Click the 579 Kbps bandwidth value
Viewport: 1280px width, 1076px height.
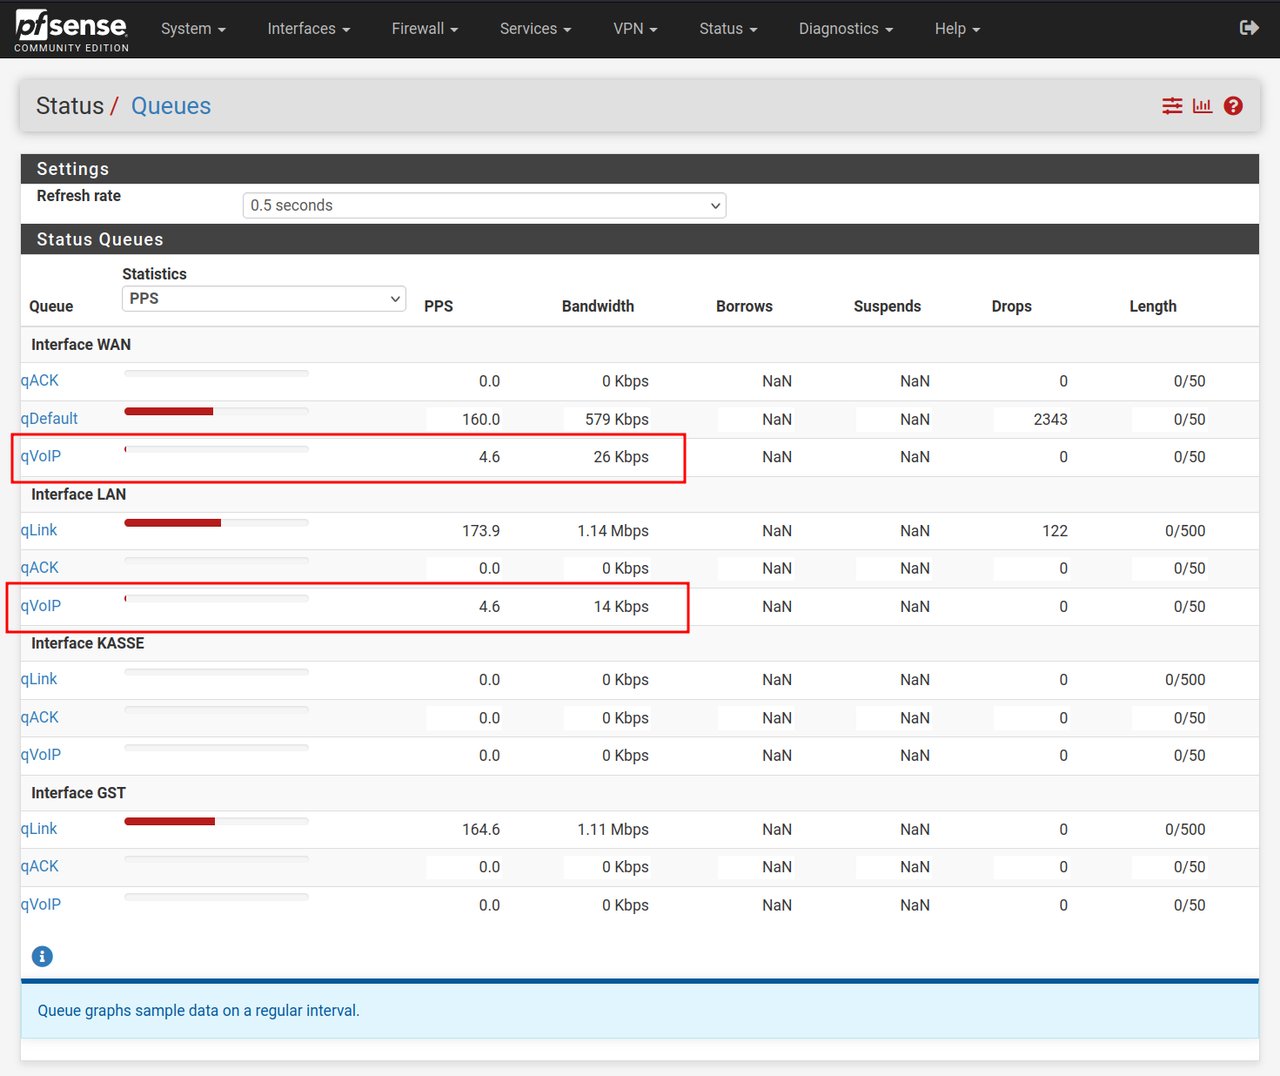pos(617,419)
